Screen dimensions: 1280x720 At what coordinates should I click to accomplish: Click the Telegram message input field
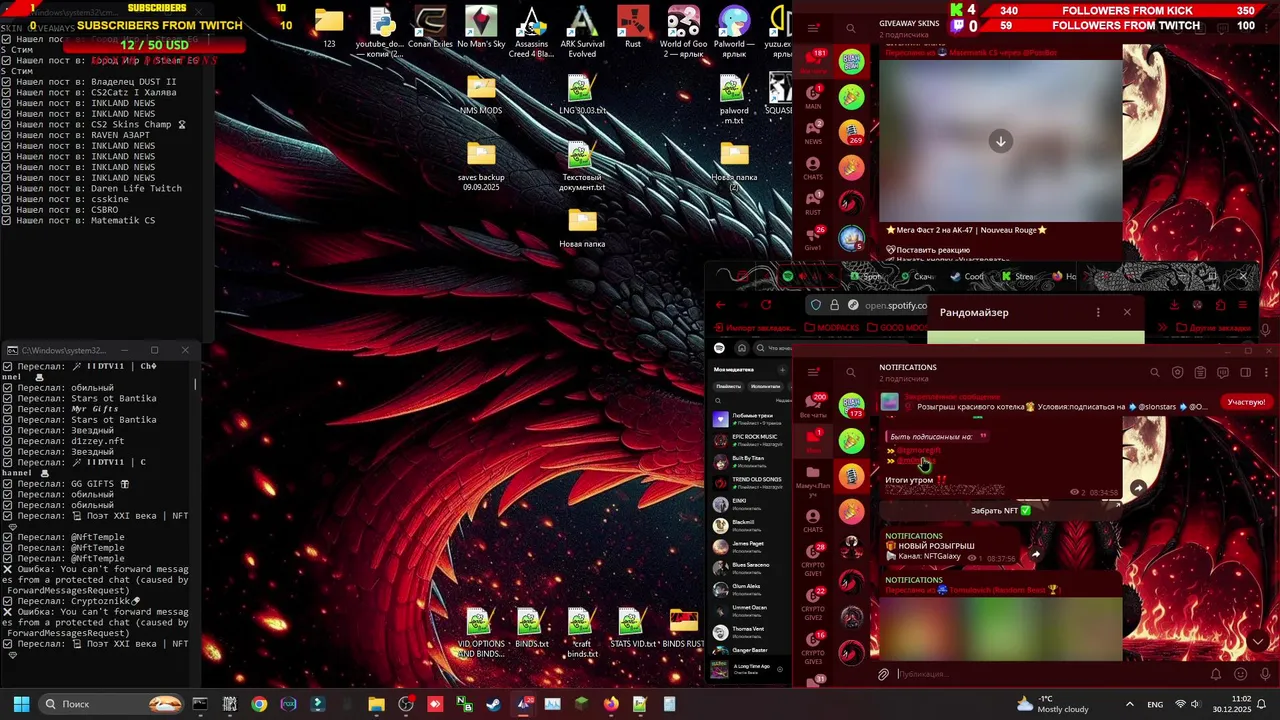1050,674
